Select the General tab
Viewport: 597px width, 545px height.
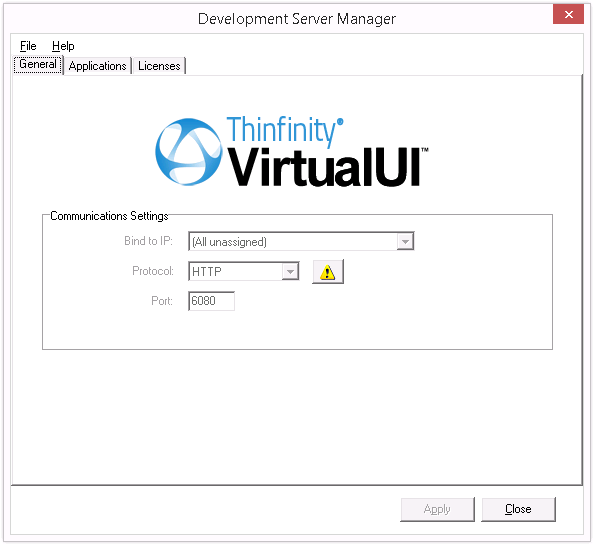click(38, 64)
